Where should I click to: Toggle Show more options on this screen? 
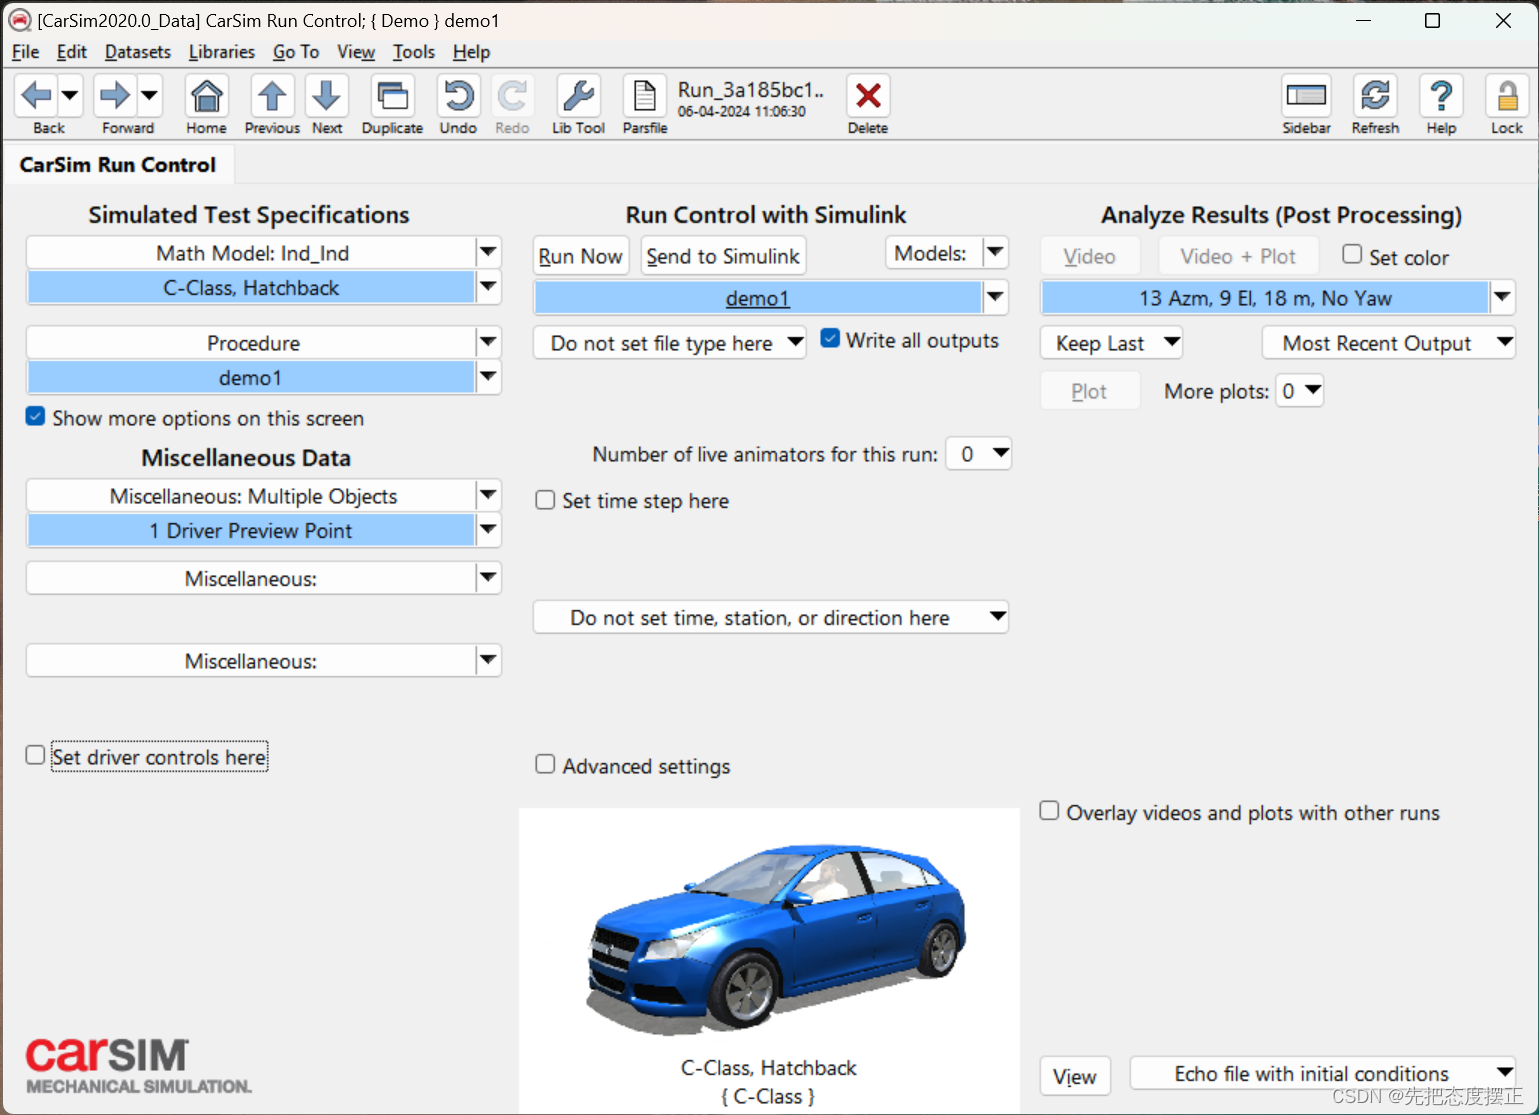click(35, 417)
